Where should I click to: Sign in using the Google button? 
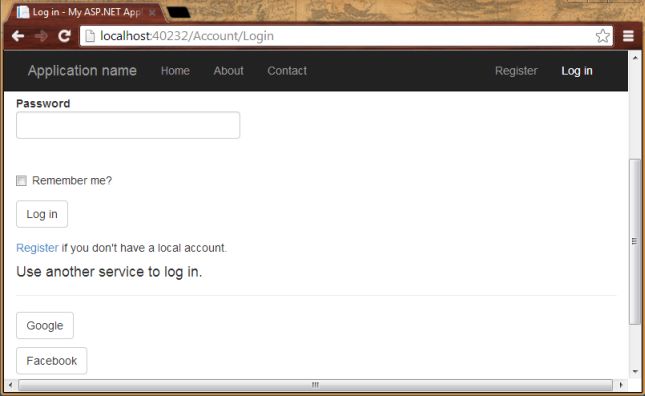coord(45,325)
